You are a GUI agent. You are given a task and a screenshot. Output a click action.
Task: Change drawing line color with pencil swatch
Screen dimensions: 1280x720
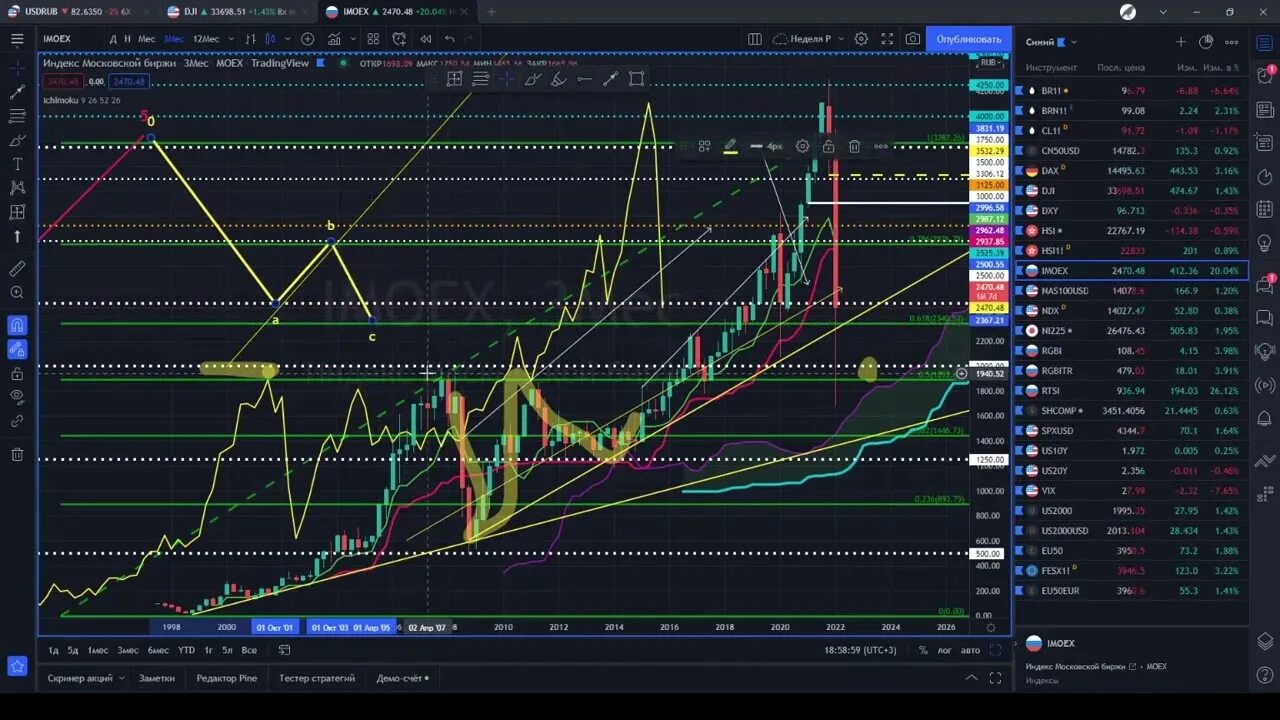[x=731, y=146]
